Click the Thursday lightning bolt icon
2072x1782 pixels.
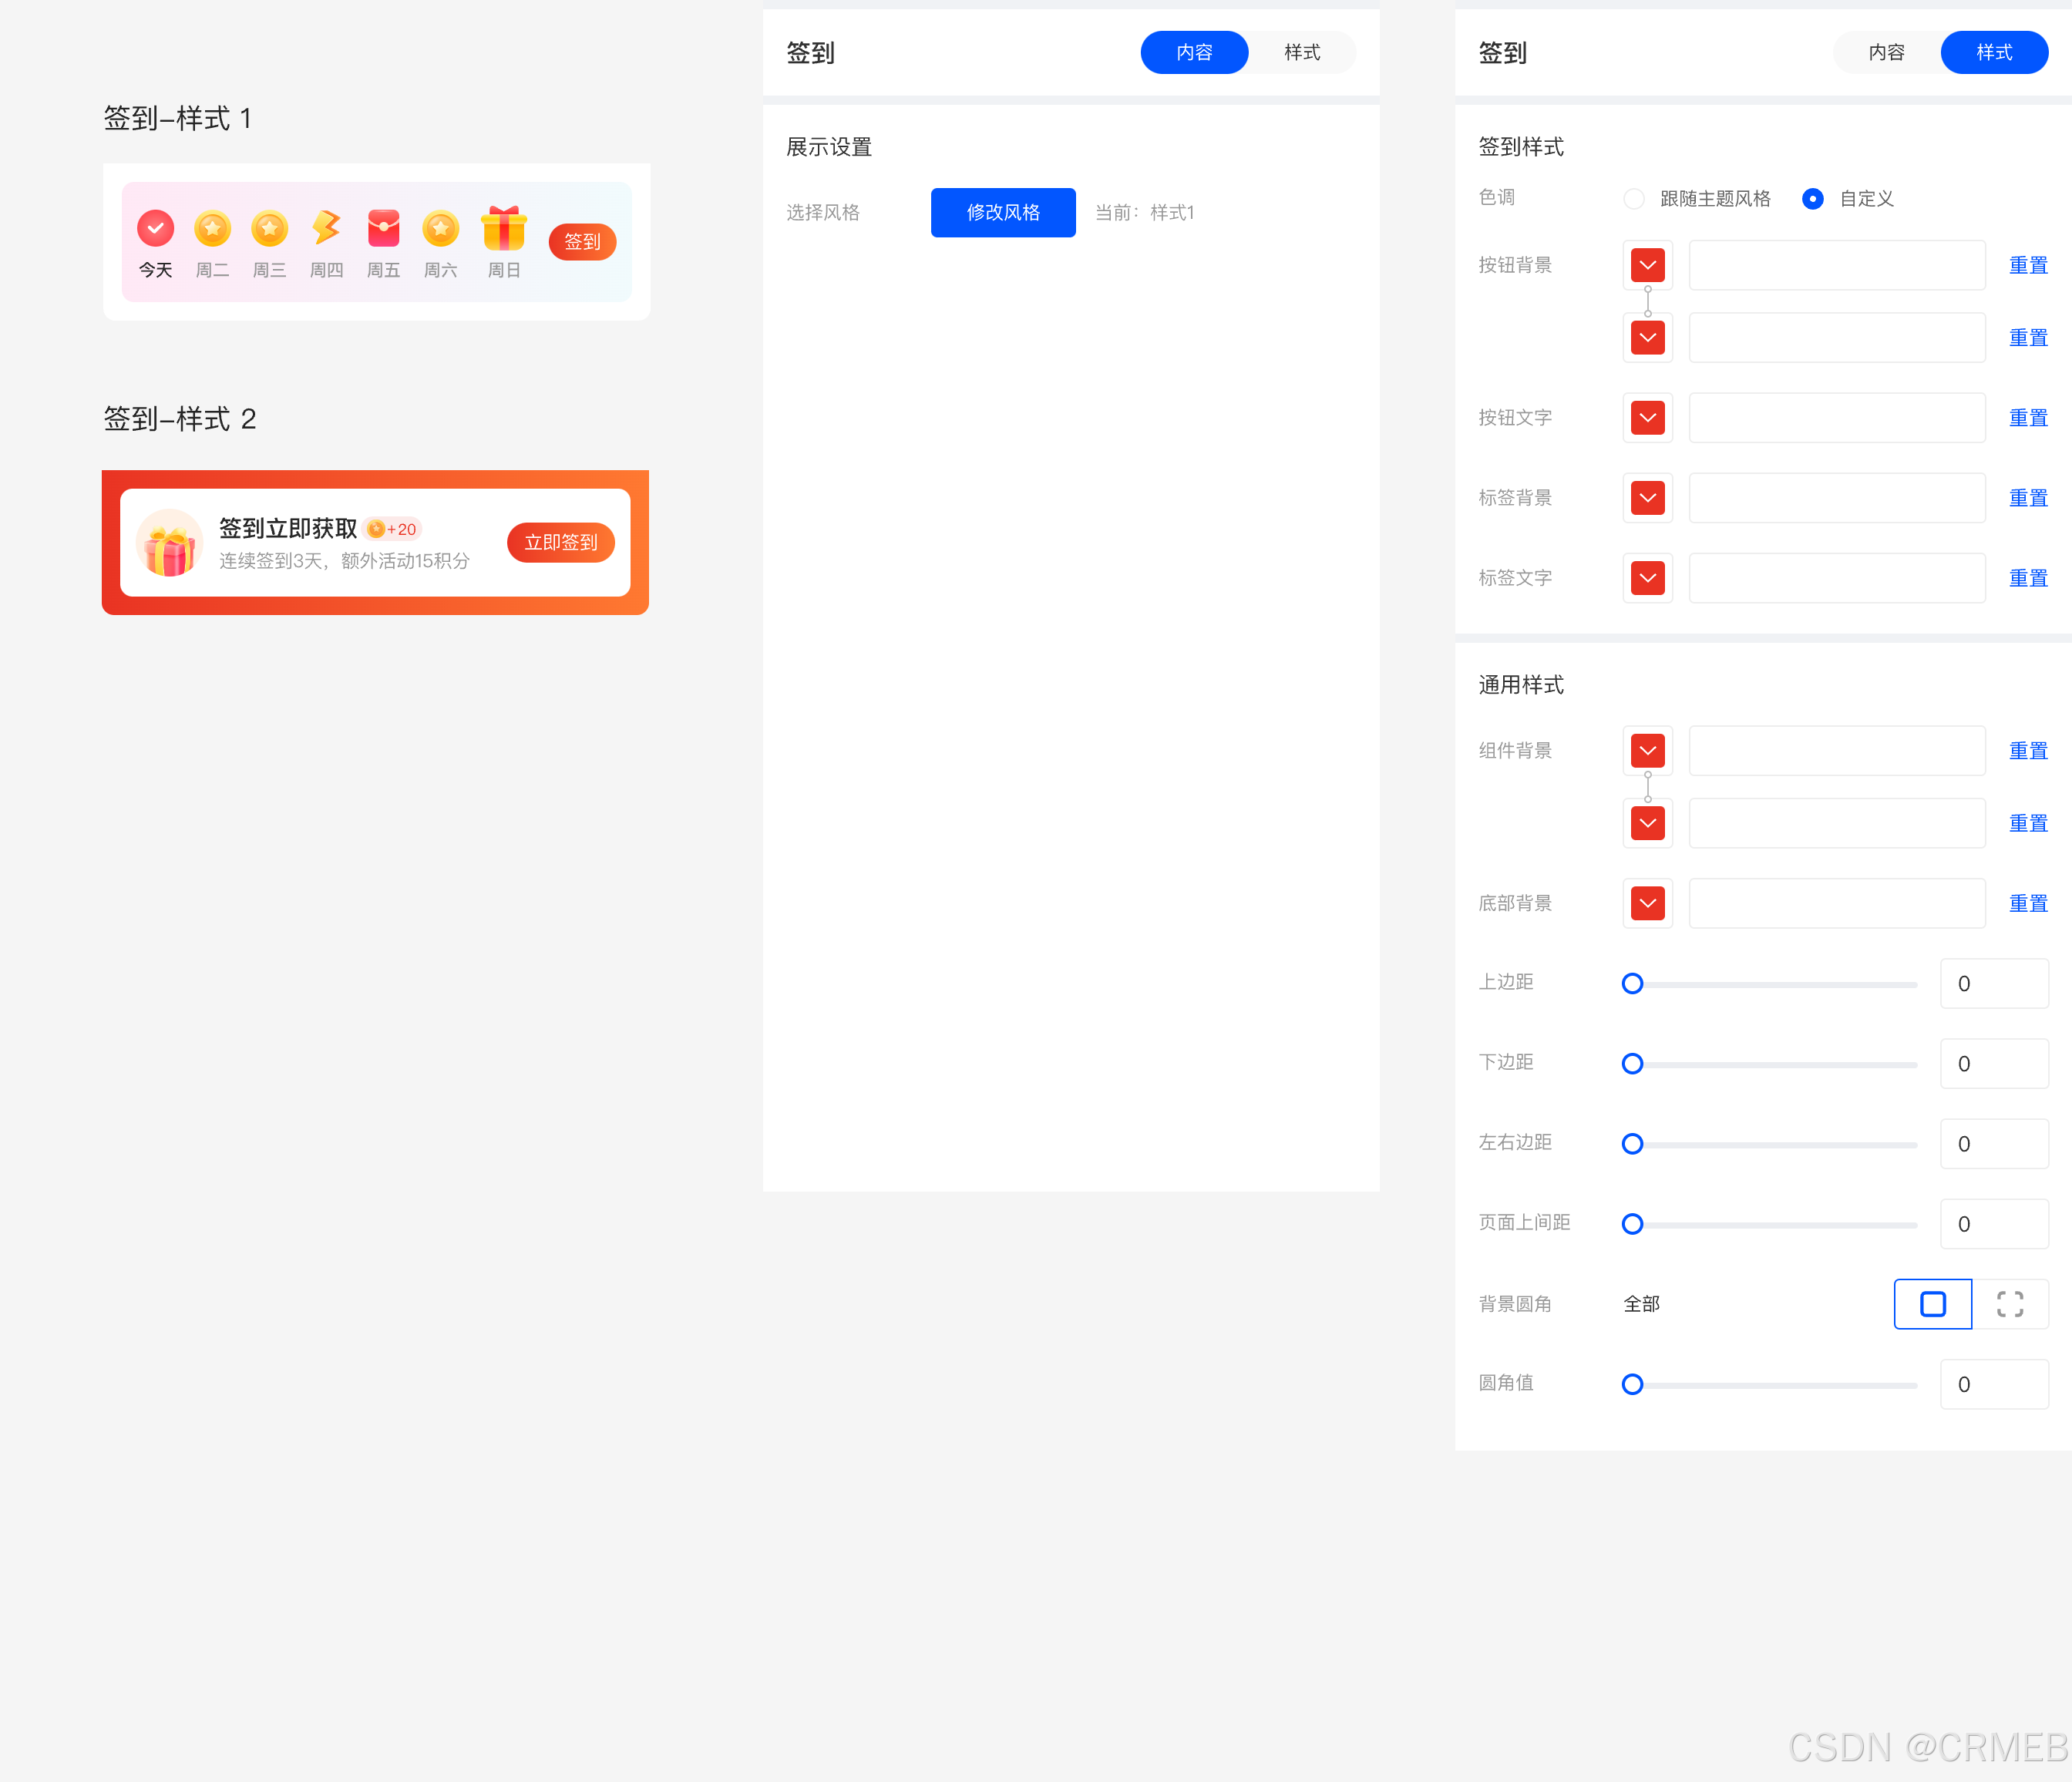[x=326, y=228]
